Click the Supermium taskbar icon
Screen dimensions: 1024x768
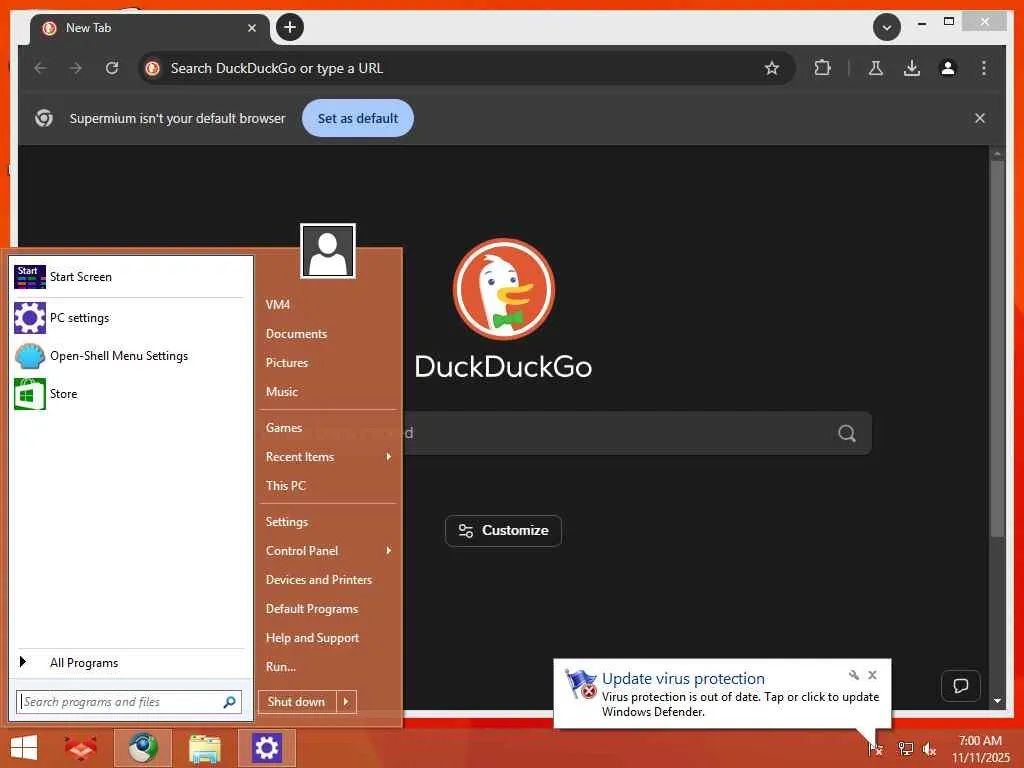tap(142, 748)
